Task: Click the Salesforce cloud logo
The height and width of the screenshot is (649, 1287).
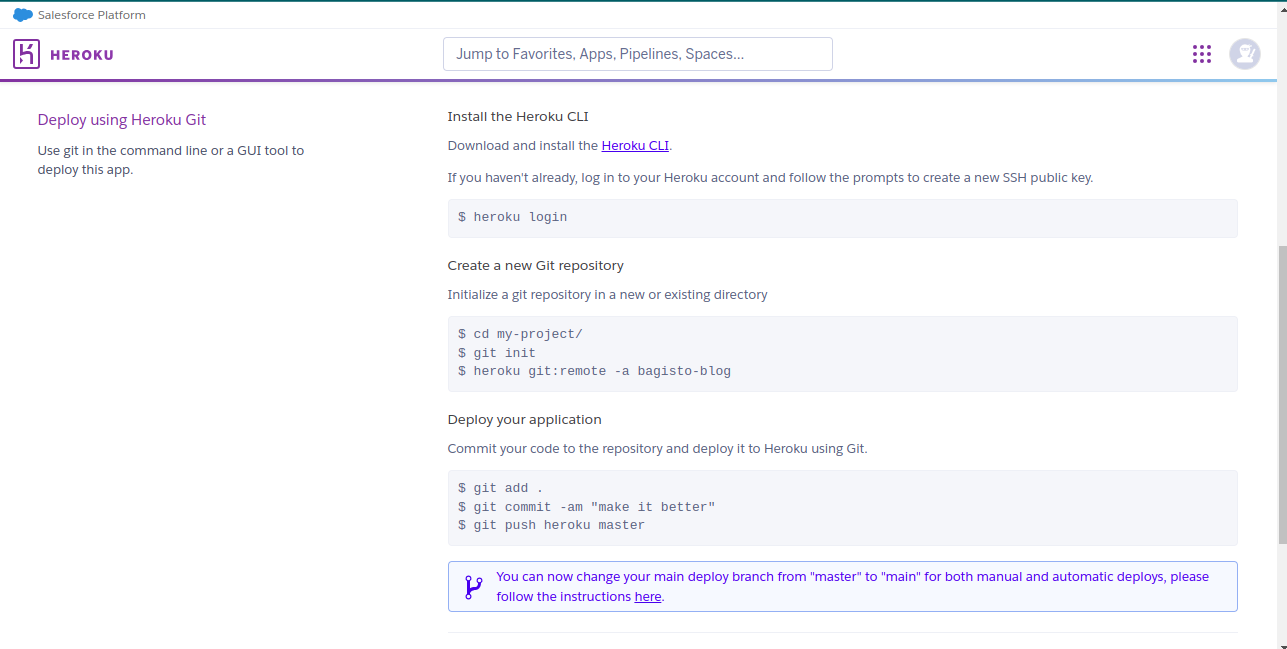Action: pyautogui.click(x=22, y=15)
